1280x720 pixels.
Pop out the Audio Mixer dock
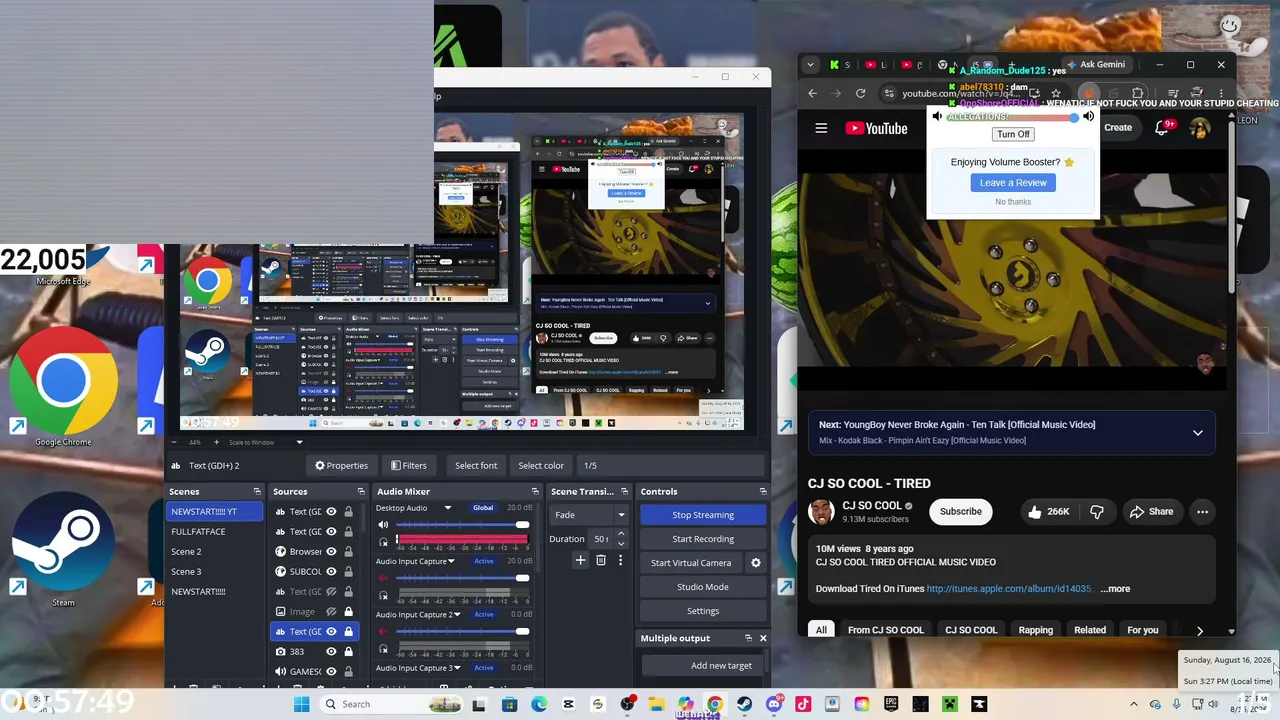(x=535, y=491)
